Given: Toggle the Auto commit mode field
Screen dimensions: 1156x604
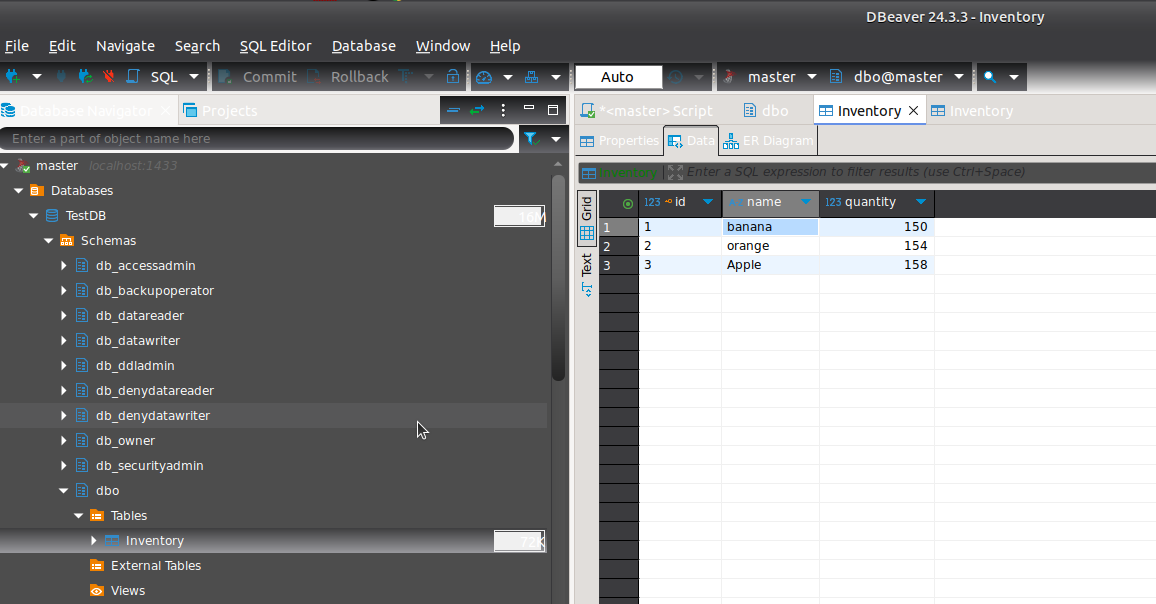Looking at the screenshot, I should click(x=618, y=77).
